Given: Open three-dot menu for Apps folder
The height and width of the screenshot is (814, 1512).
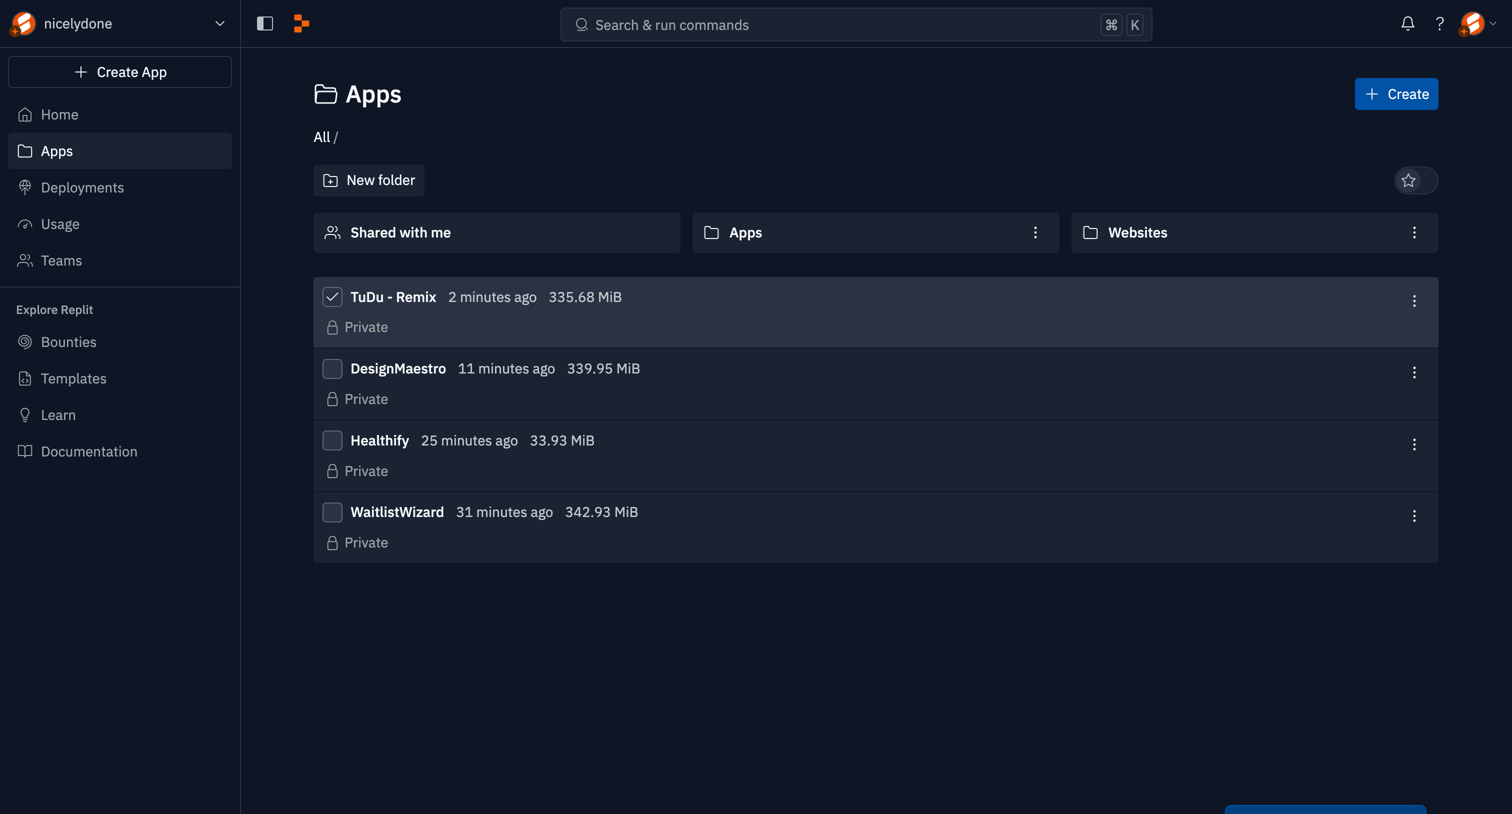Looking at the screenshot, I should pos(1035,233).
